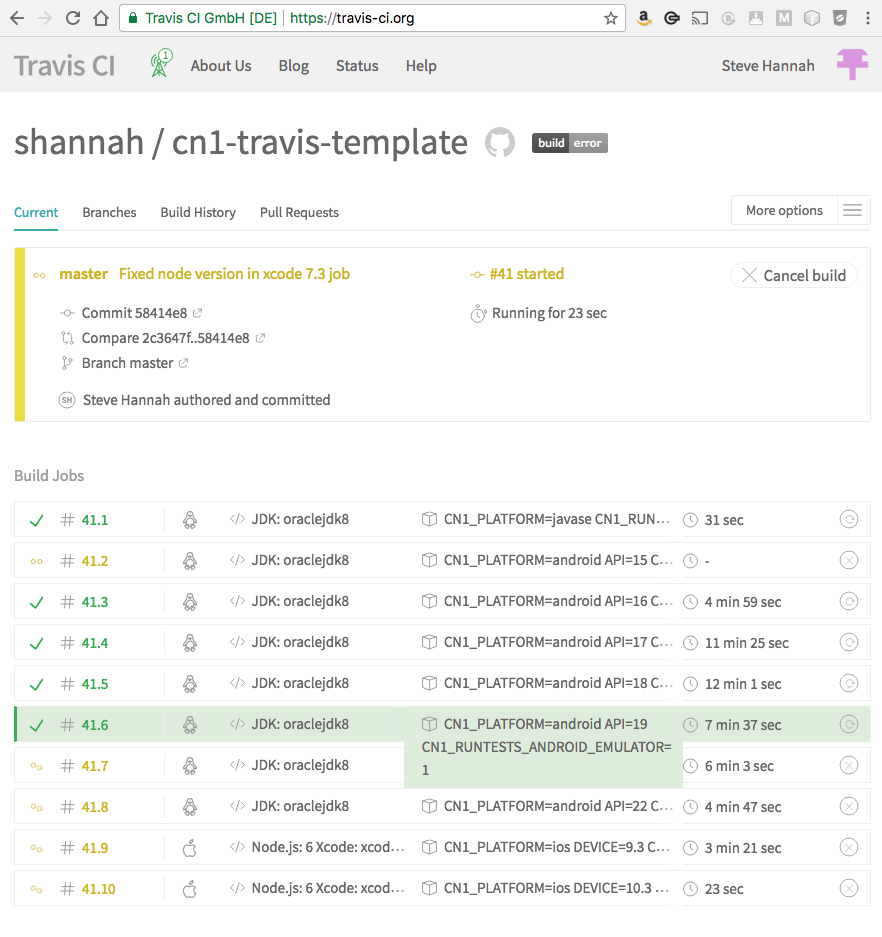The image size is (882, 937).
Task: Select the Android icon on job 41.3
Action: click(x=190, y=601)
